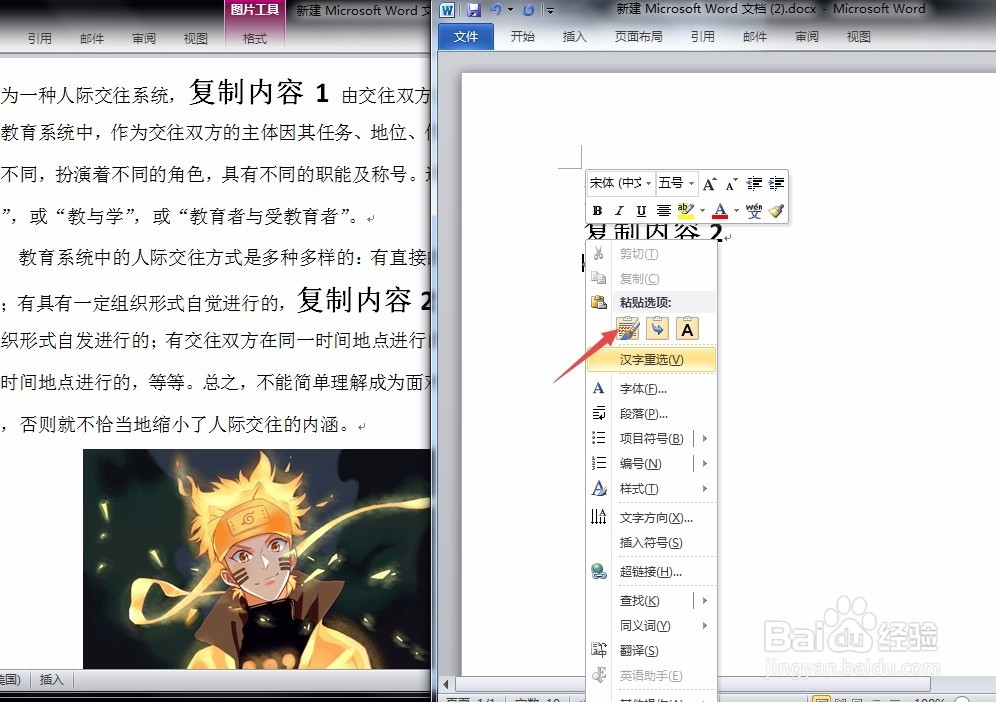Shrink font size in mini toolbar

click(x=731, y=184)
